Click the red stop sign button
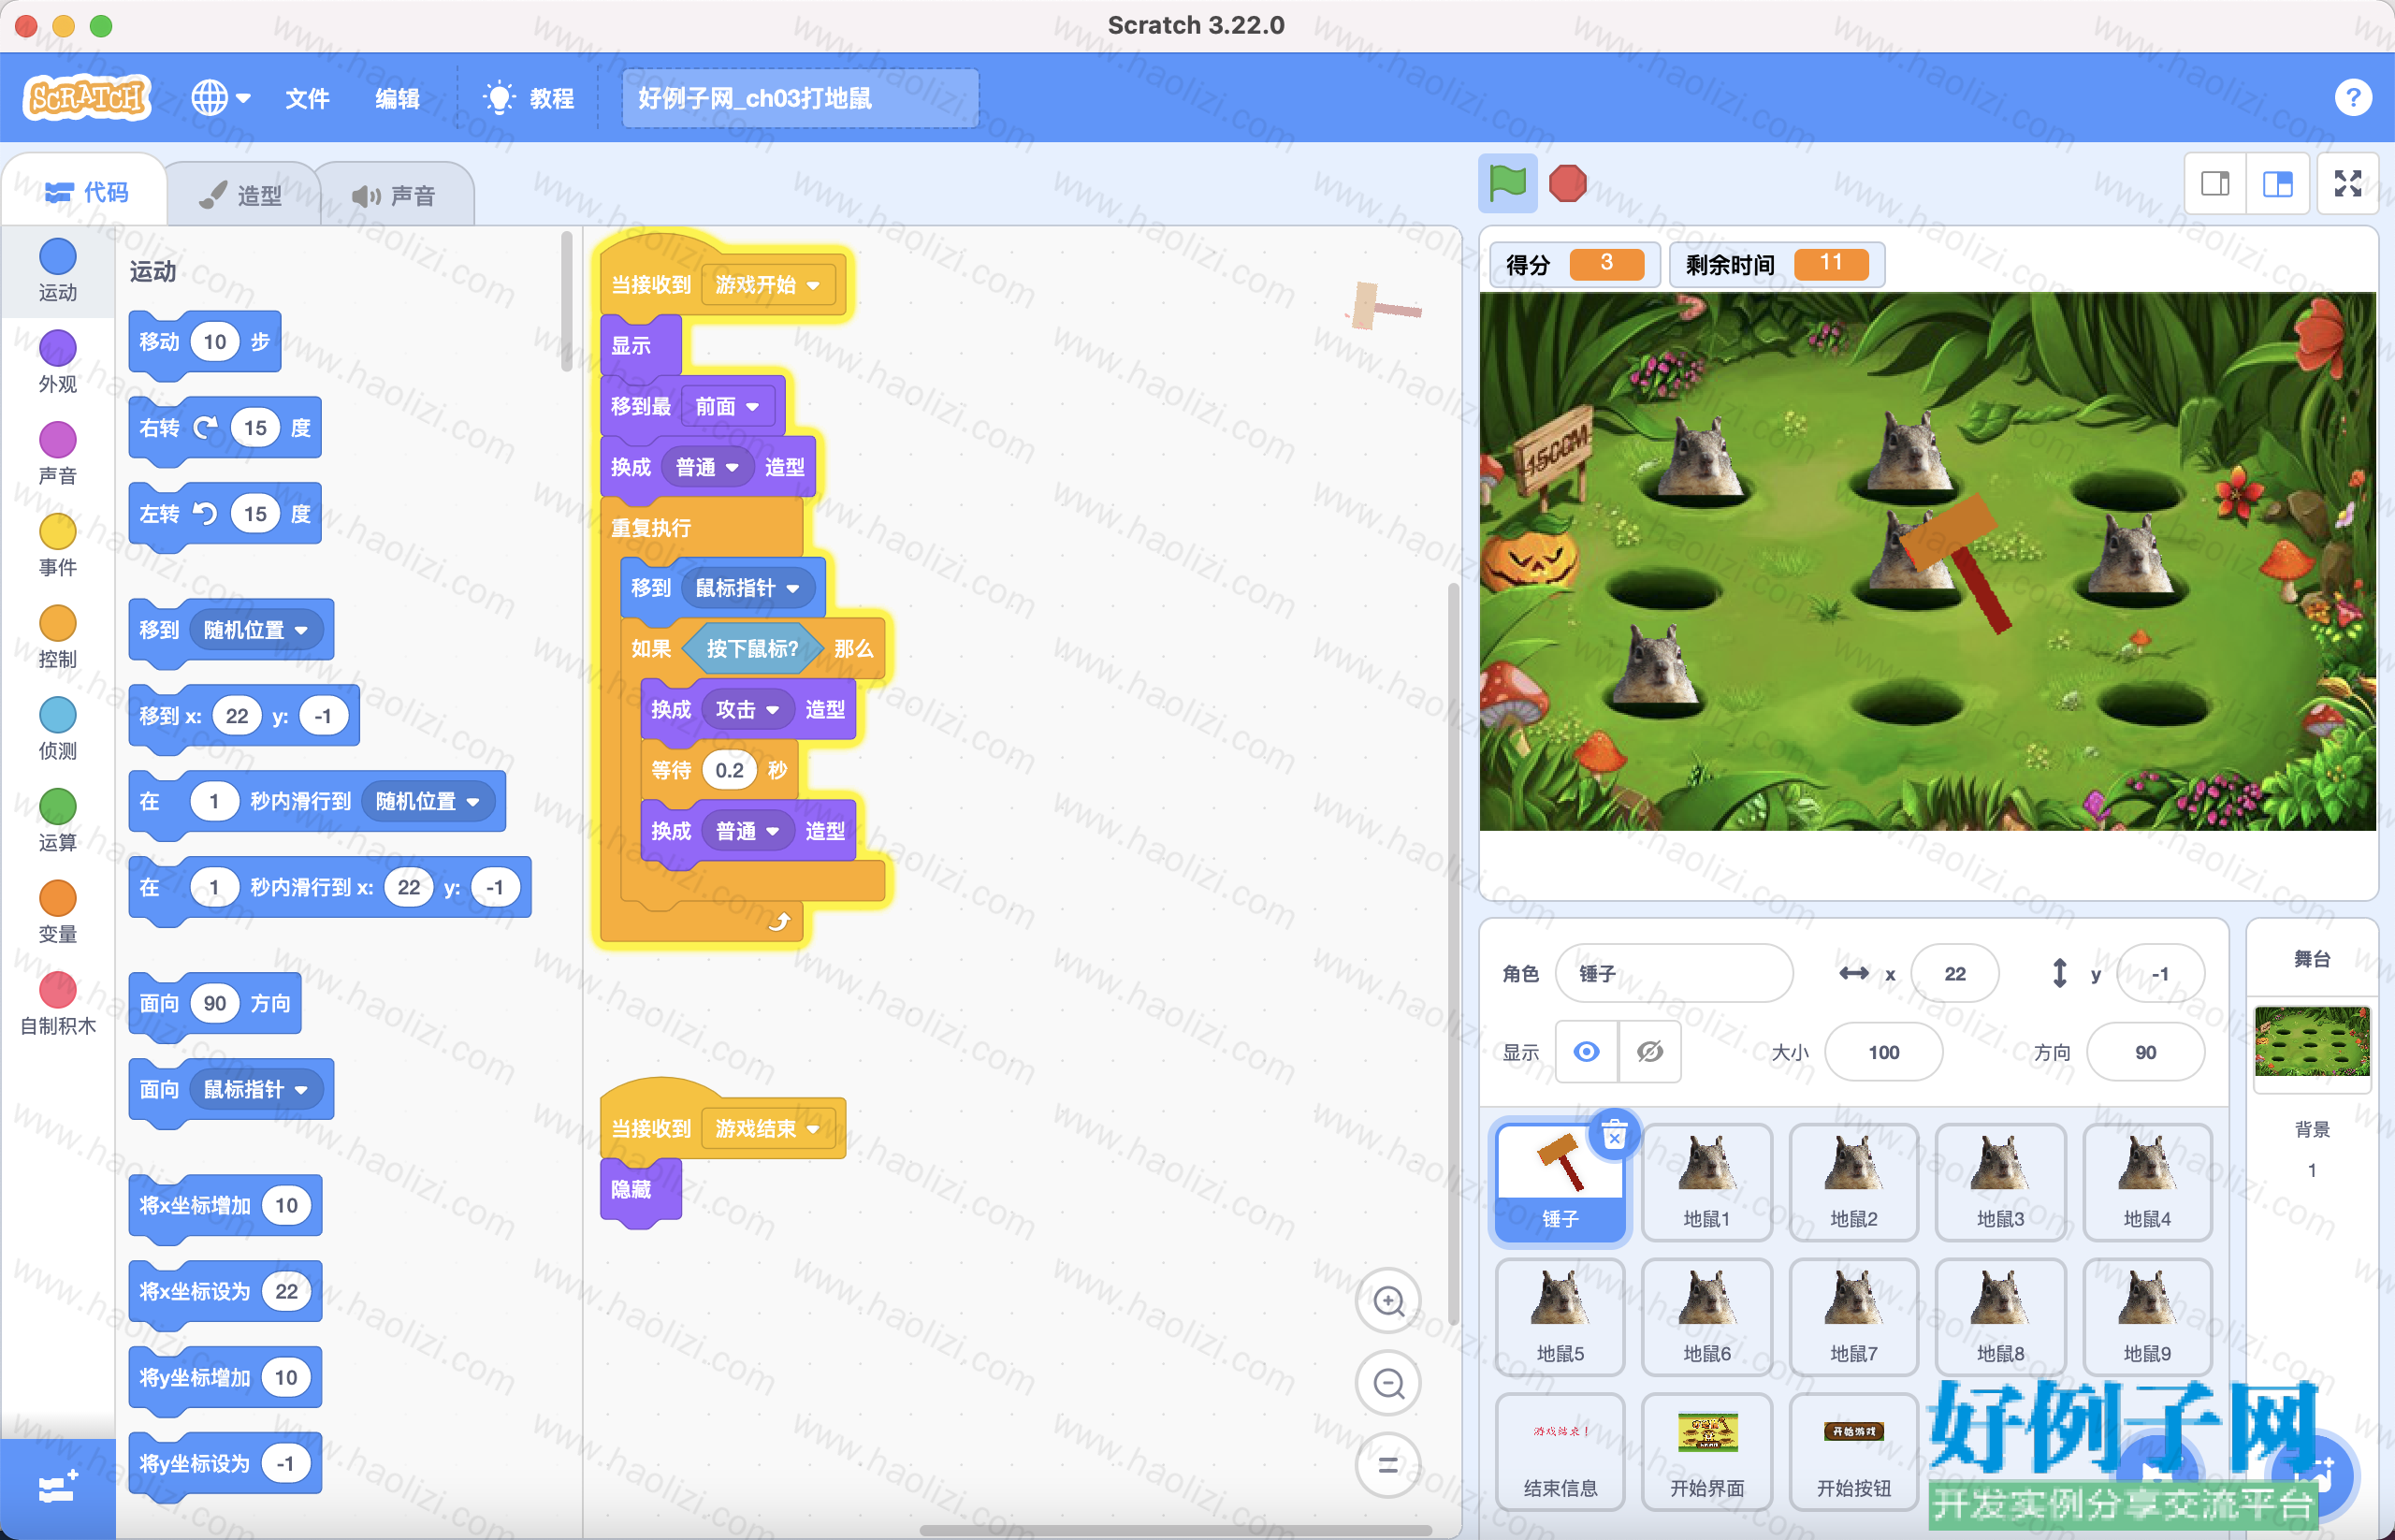 1567,183
